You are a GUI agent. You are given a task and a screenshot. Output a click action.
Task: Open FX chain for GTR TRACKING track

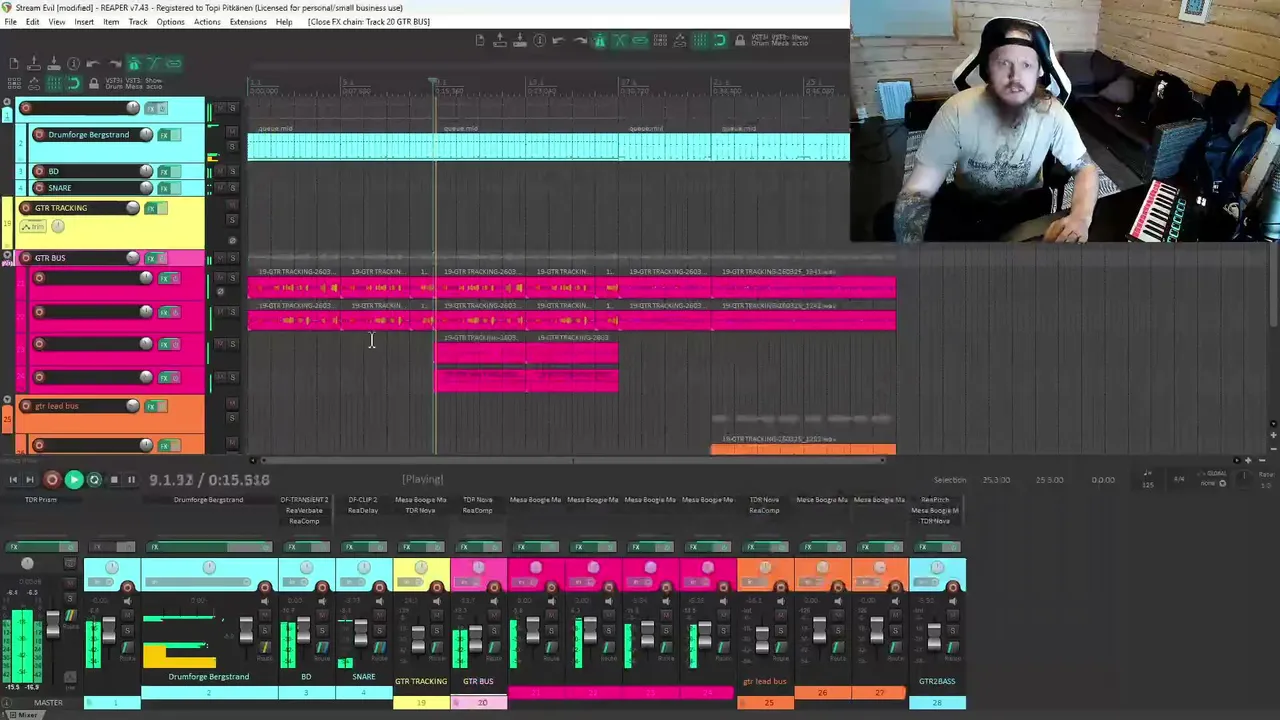[x=151, y=208]
